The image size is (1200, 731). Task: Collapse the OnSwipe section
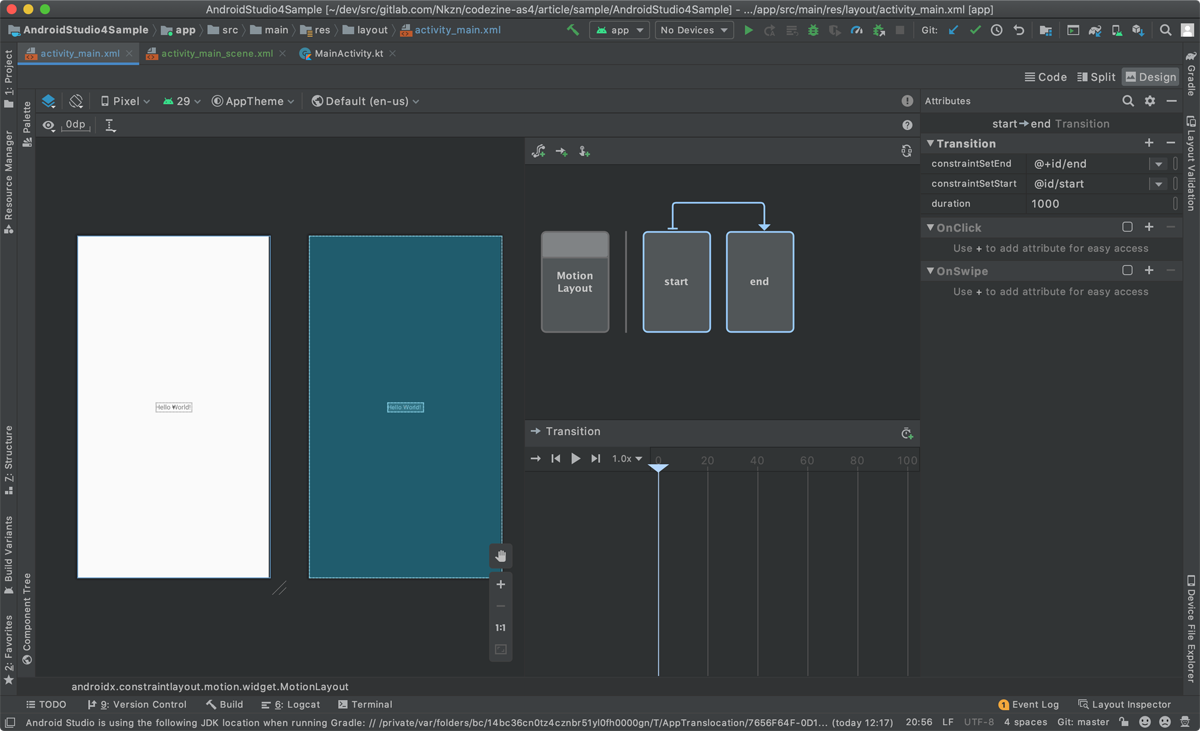(930, 271)
